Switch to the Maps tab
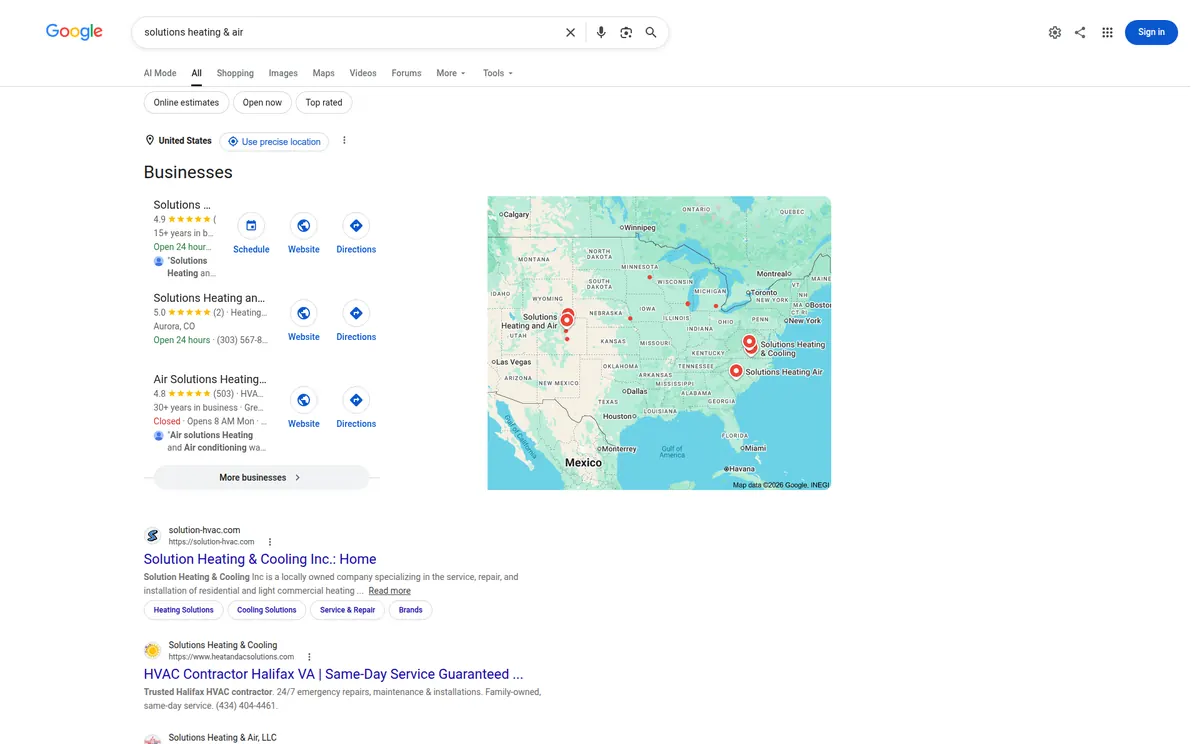The image size is (1200, 744). coord(323,73)
